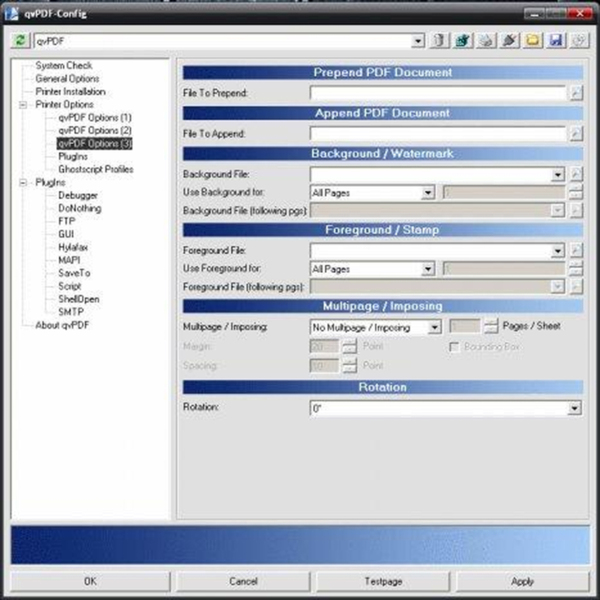
Task: Select qvPDF Options (2)
Action: 95,130
